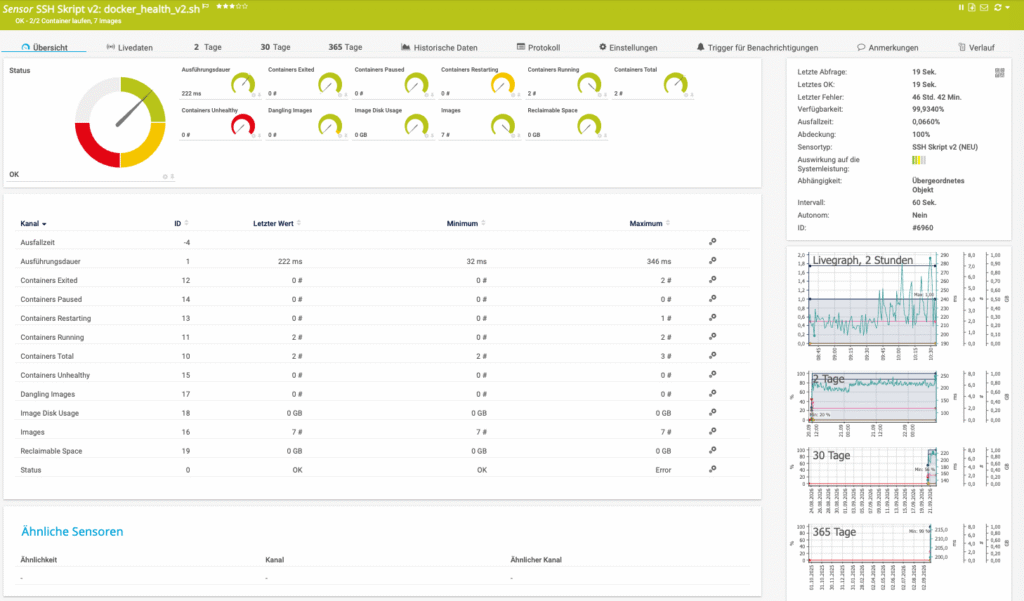Sort the table by ID column
The width and height of the screenshot is (1024, 601).
click(x=181, y=223)
